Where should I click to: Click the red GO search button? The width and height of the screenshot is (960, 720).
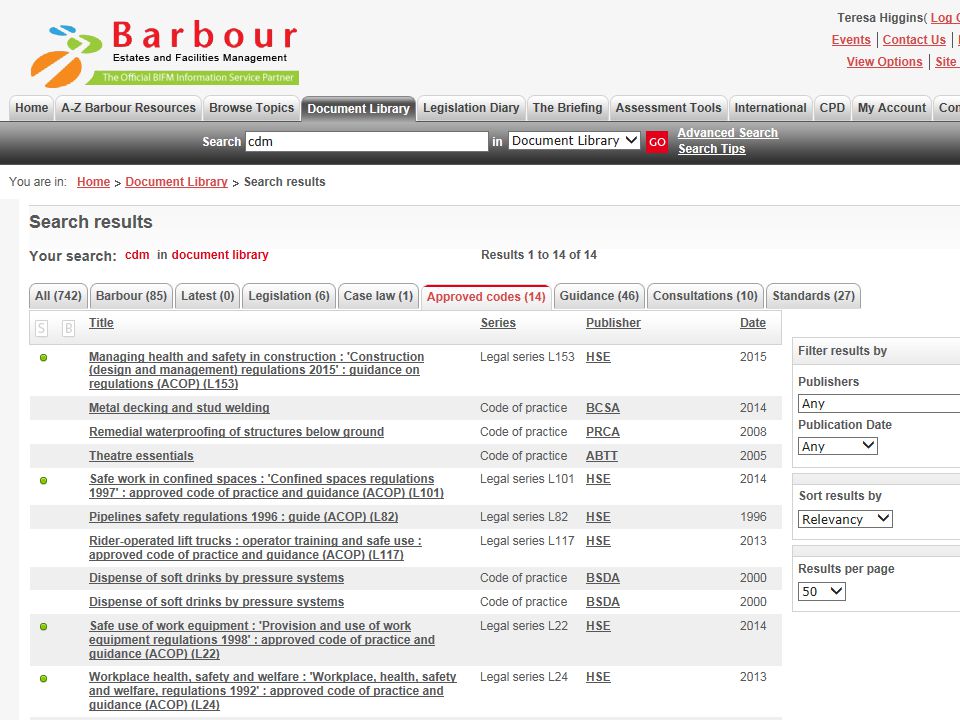[657, 142]
